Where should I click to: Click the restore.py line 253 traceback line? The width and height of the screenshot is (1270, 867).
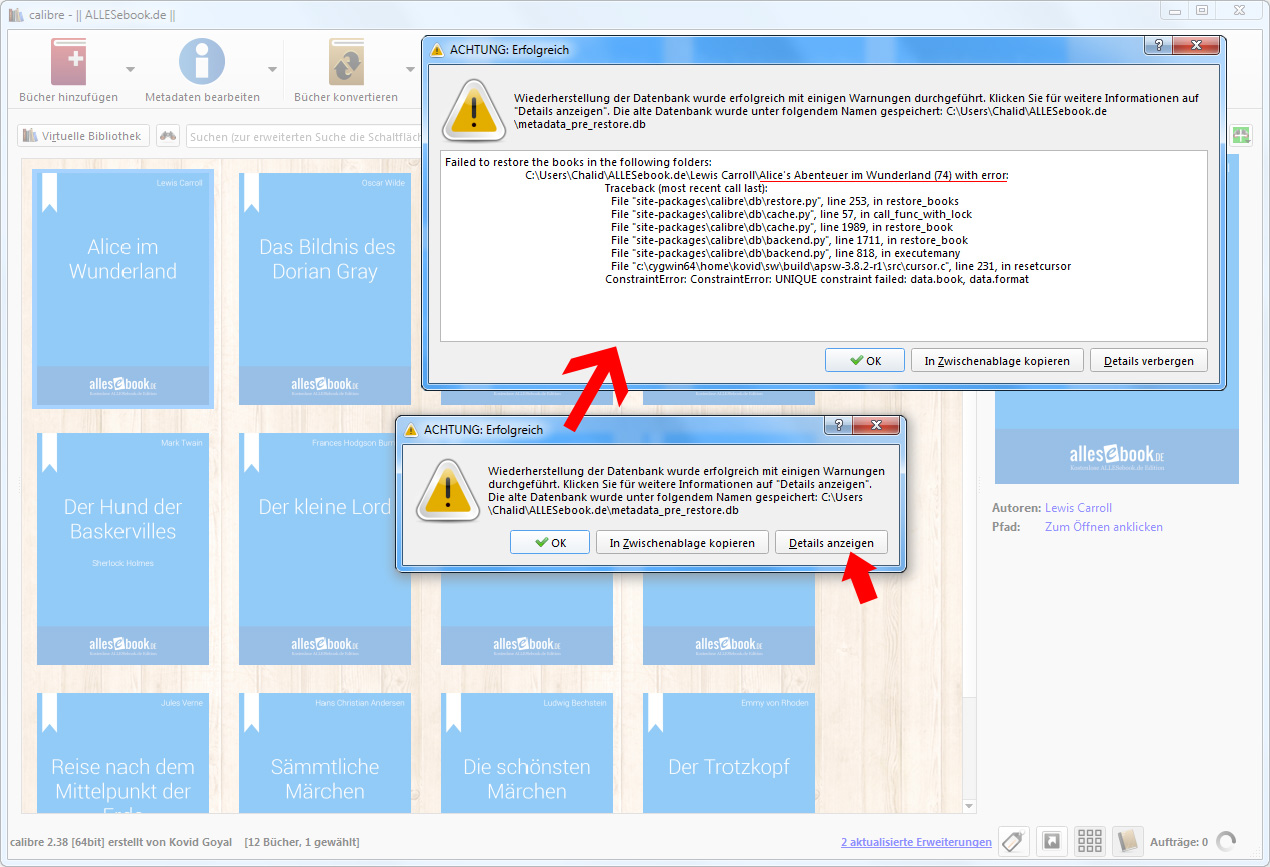(x=784, y=201)
